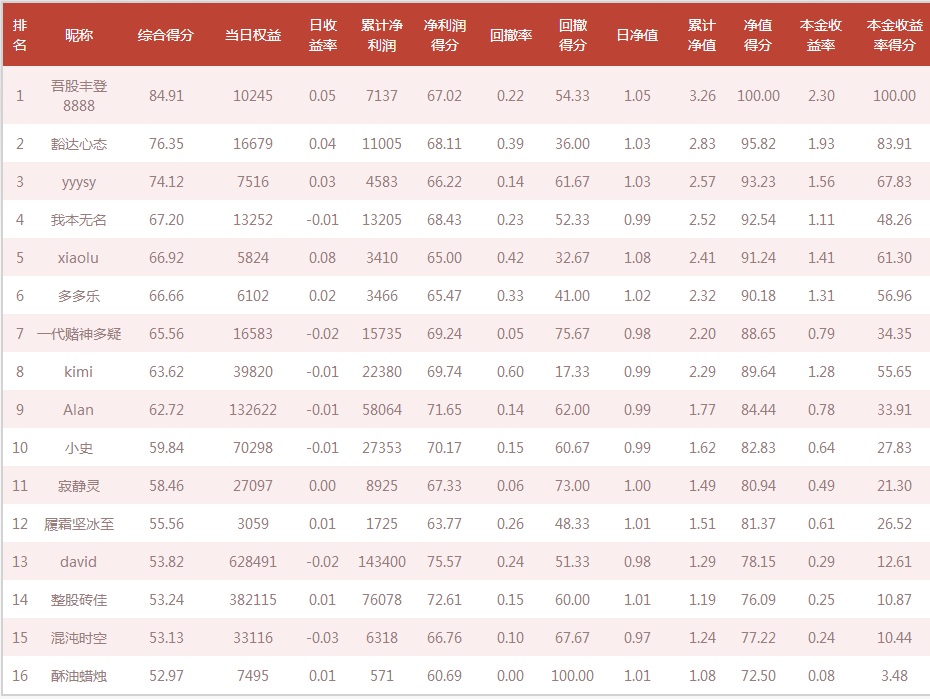Screen dimensions: 930x699
Task: Click drawdown score 48.33
Action: [572, 523]
